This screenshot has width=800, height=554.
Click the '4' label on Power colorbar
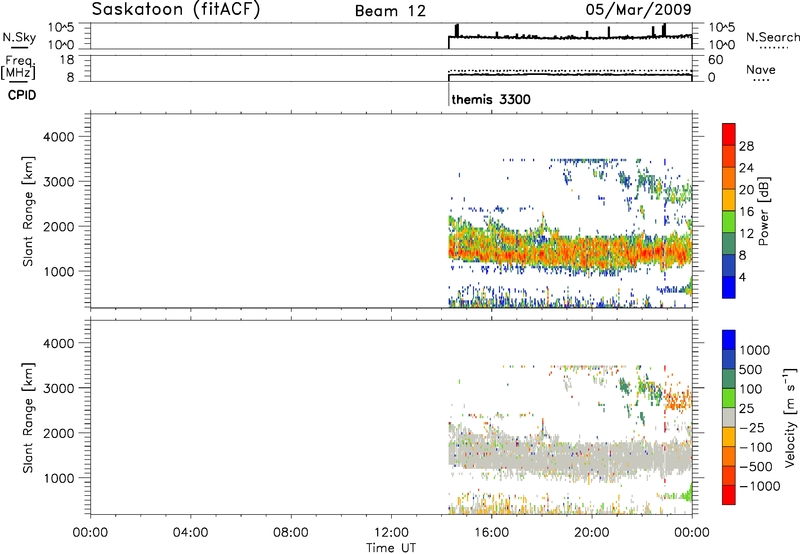click(x=742, y=277)
